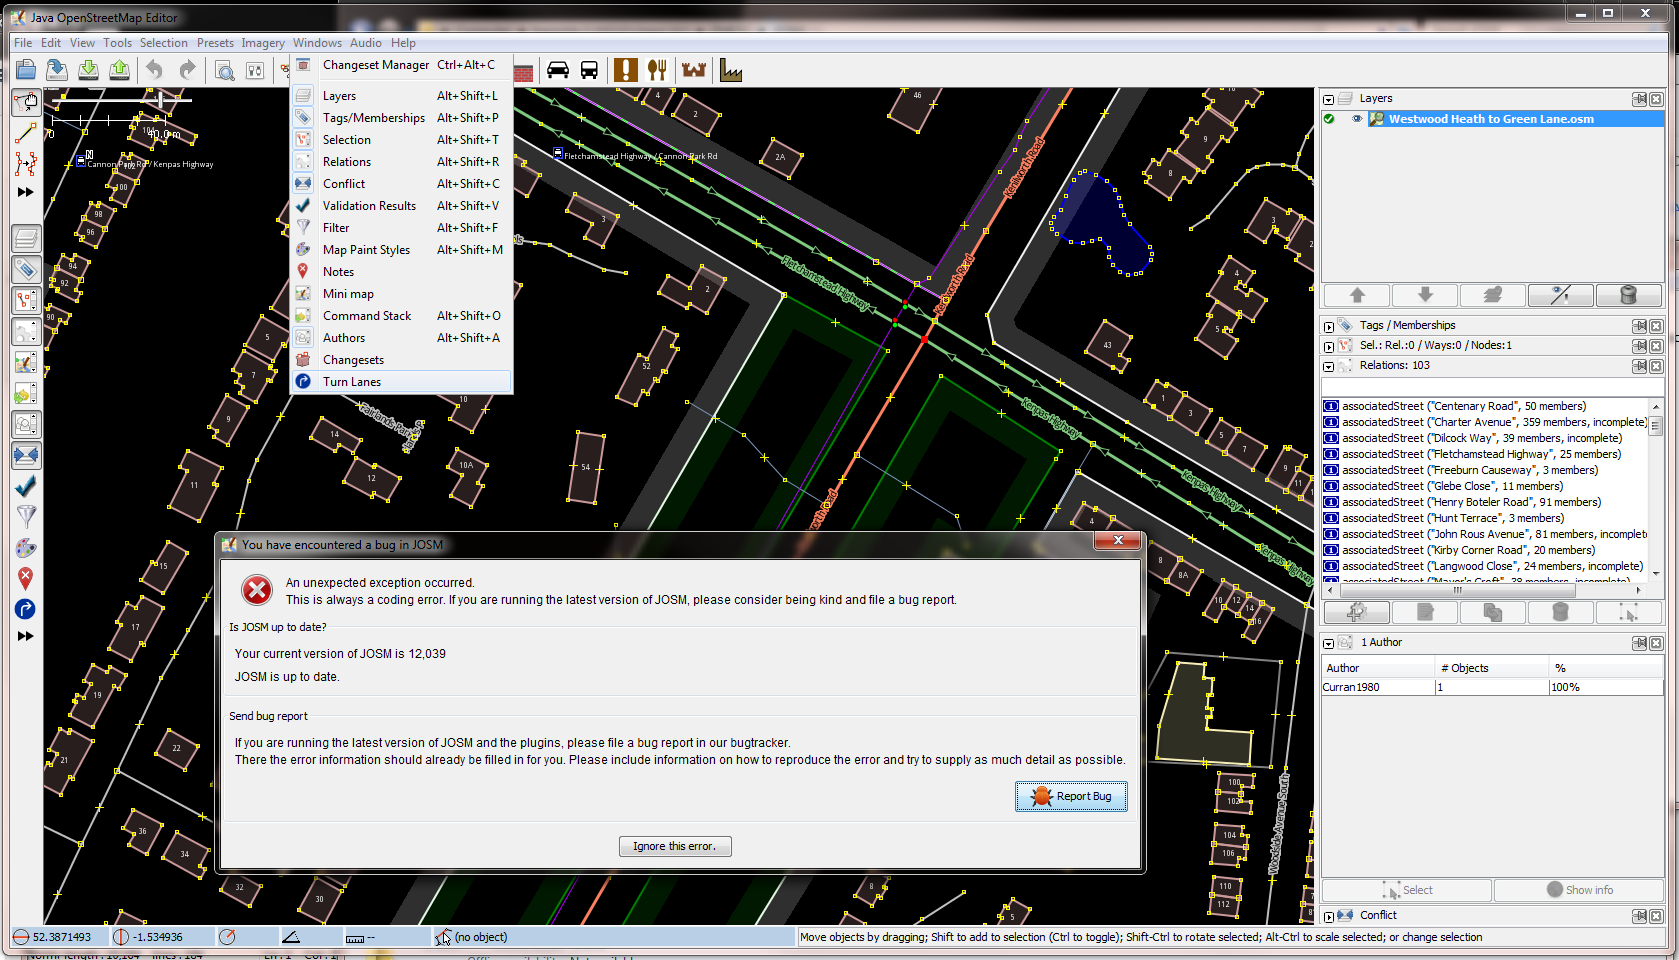Collapse the Relations panel
This screenshot has height=960, width=1679.
1329,366
